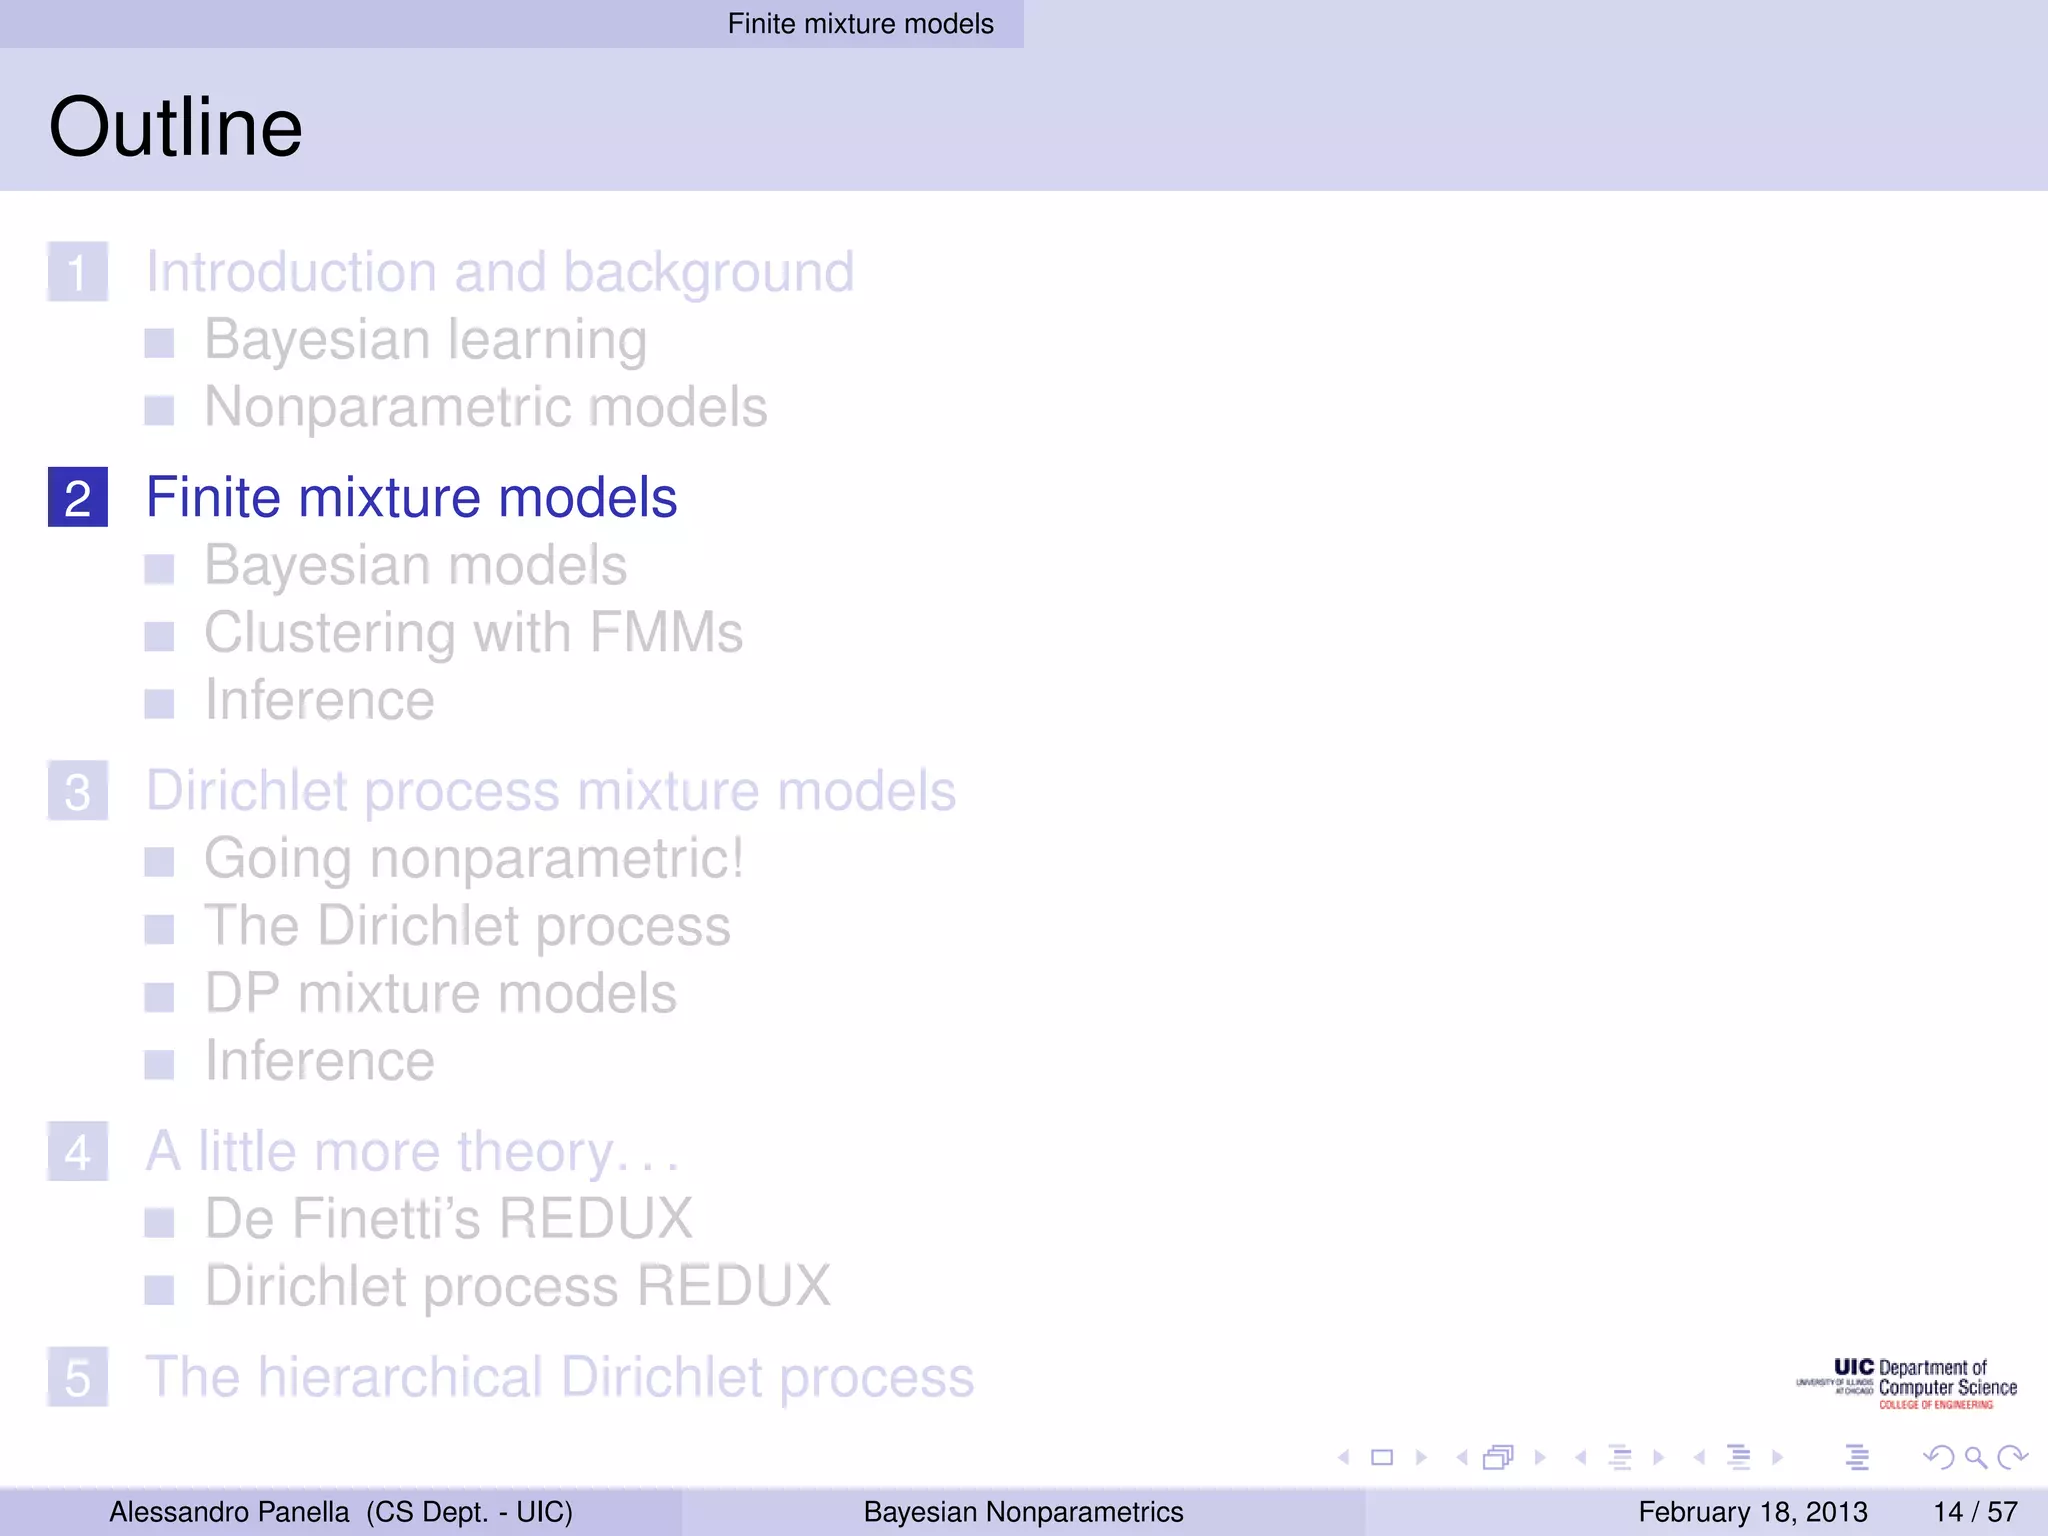Click the right arrow after the subsection lines icon

tap(1659, 1458)
